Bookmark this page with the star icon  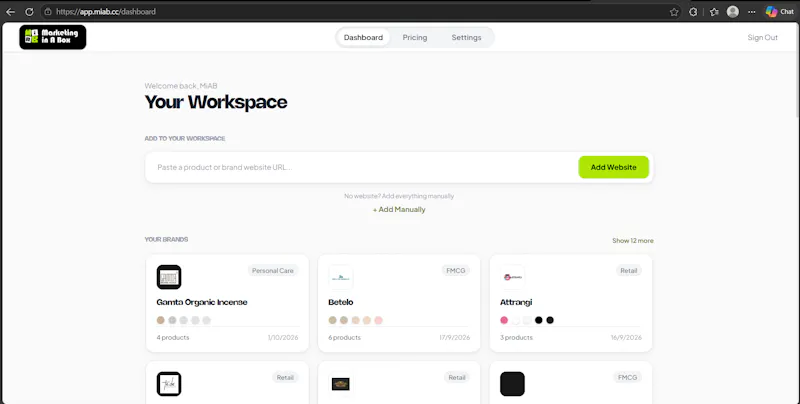674,12
